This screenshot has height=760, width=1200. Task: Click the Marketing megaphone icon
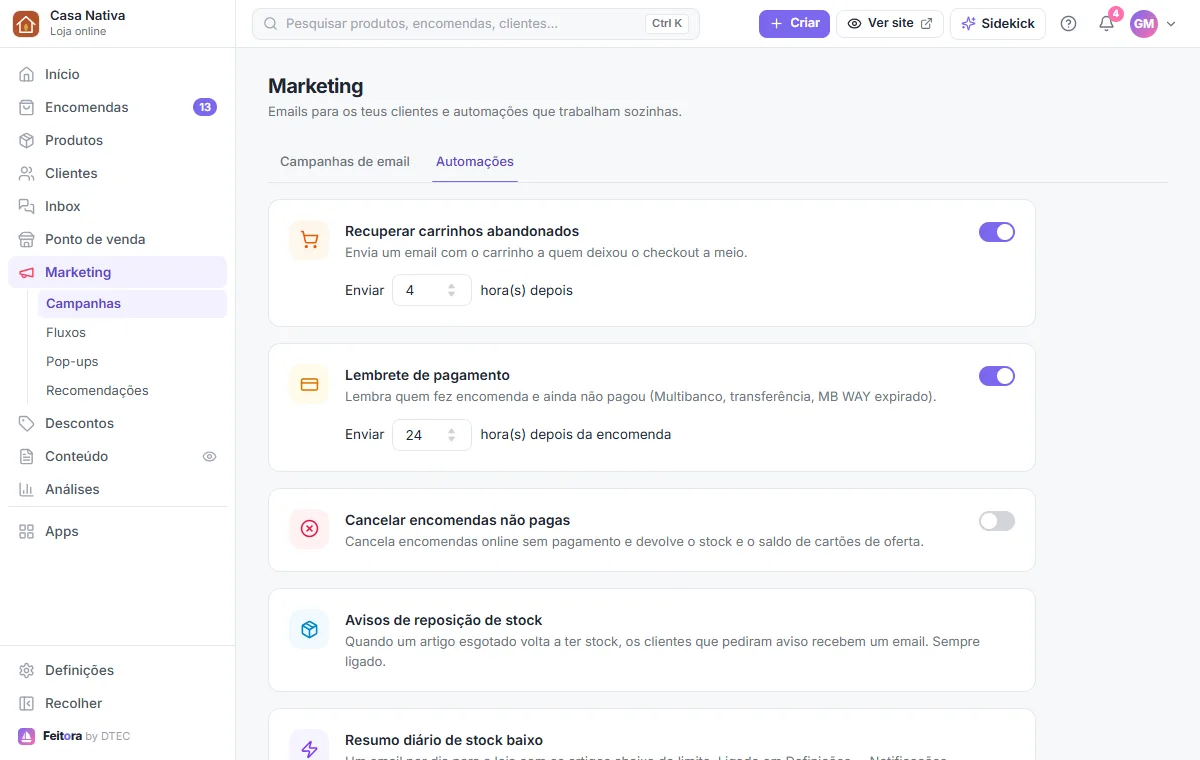(27, 272)
